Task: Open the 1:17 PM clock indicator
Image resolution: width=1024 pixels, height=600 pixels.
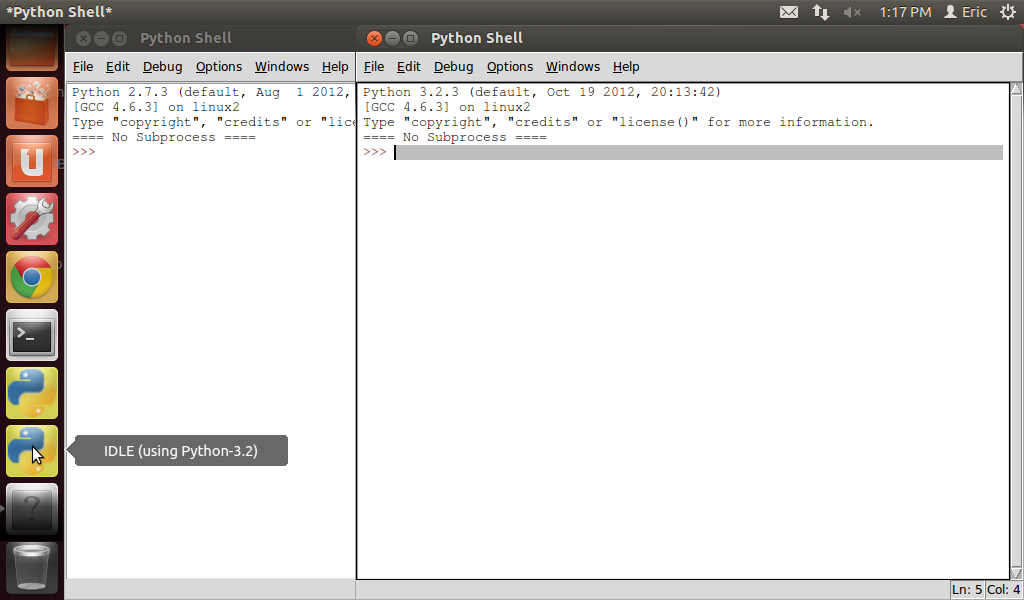Action: 904,12
